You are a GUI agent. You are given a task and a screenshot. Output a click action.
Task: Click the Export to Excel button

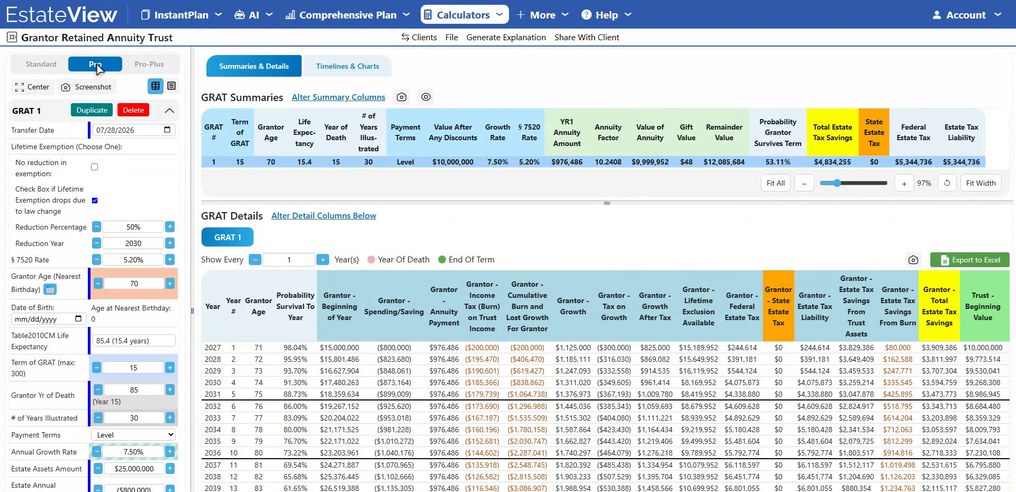pyautogui.click(x=970, y=260)
